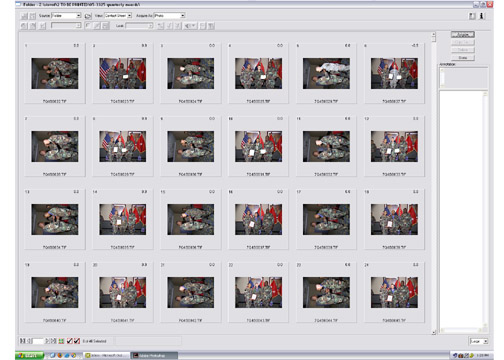The height and width of the screenshot is (360, 504).
Task: Click the Windows Start button
Action: pyautogui.click(x=29, y=356)
